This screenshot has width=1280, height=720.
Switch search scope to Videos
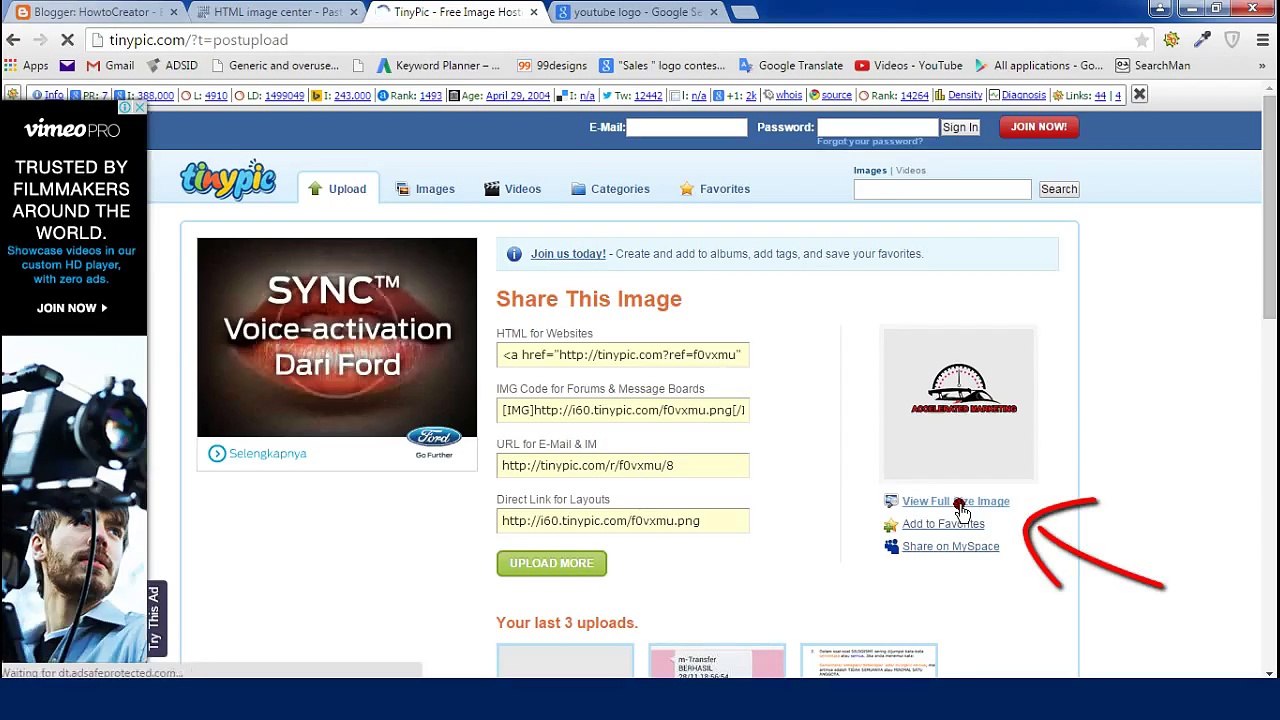(x=911, y=170)
